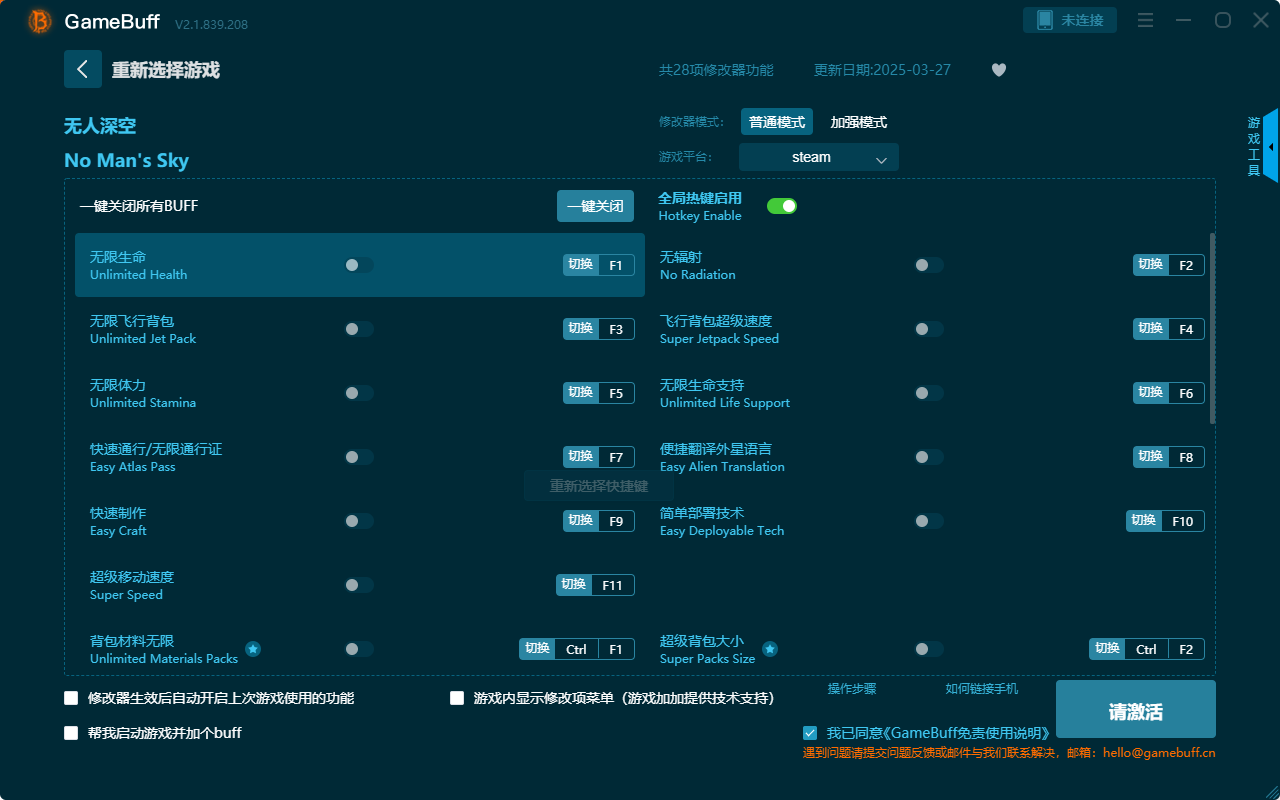This screenshot has height=800, width=1280.
Task: Open the steam platform dropdown
Action: coord(818,157)
